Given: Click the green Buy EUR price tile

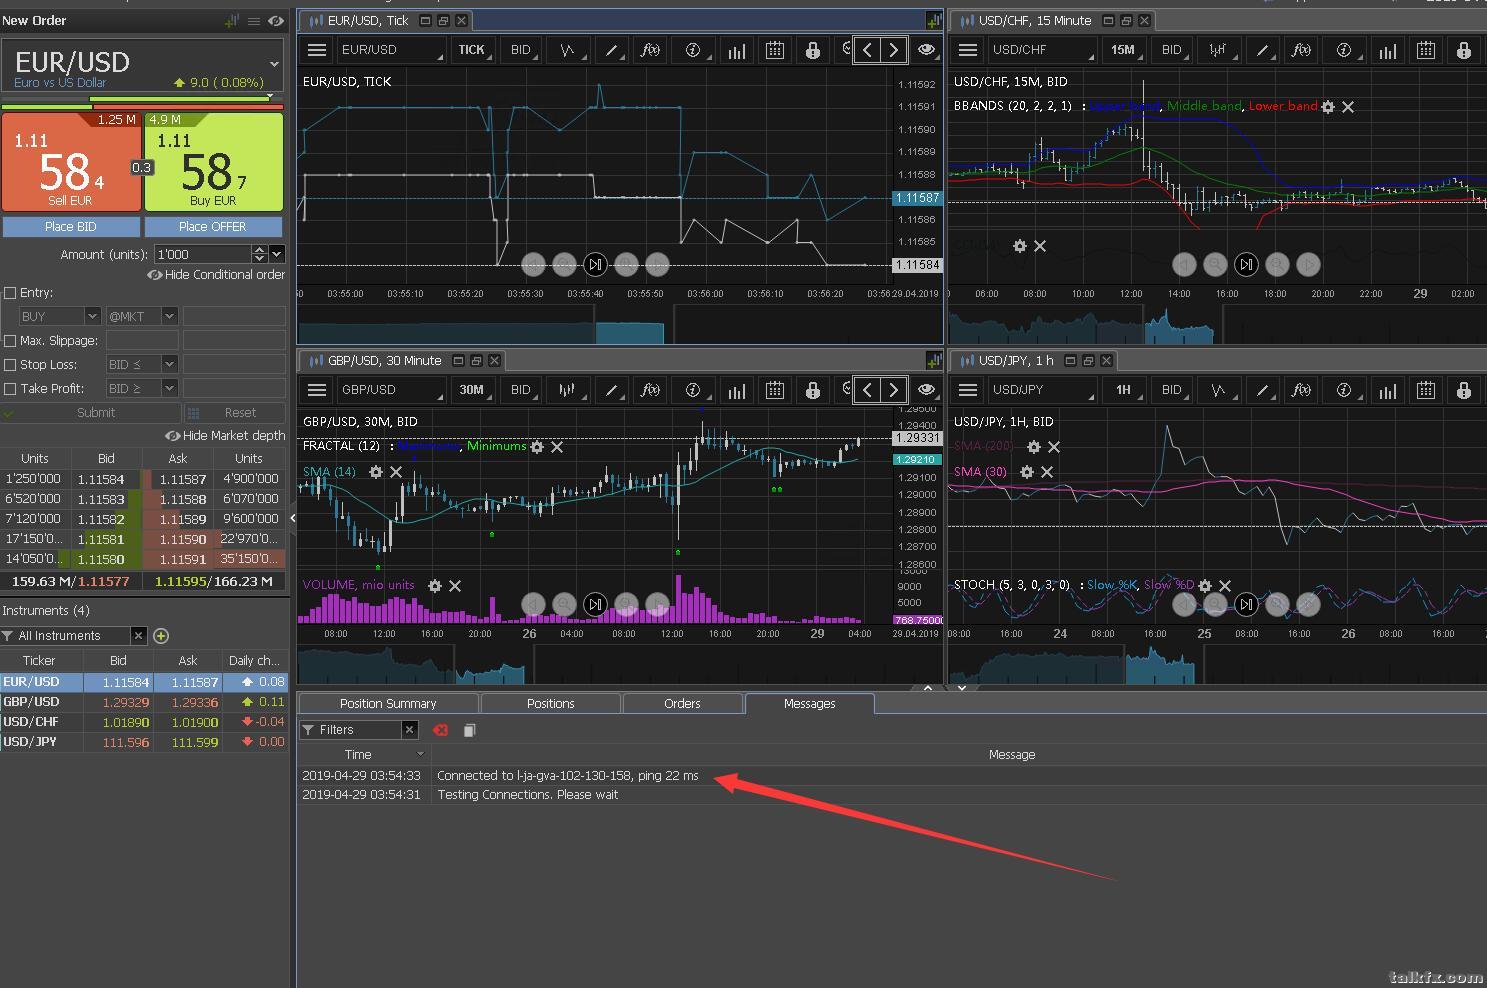Looking at the screenshot, I should [214, 162].
